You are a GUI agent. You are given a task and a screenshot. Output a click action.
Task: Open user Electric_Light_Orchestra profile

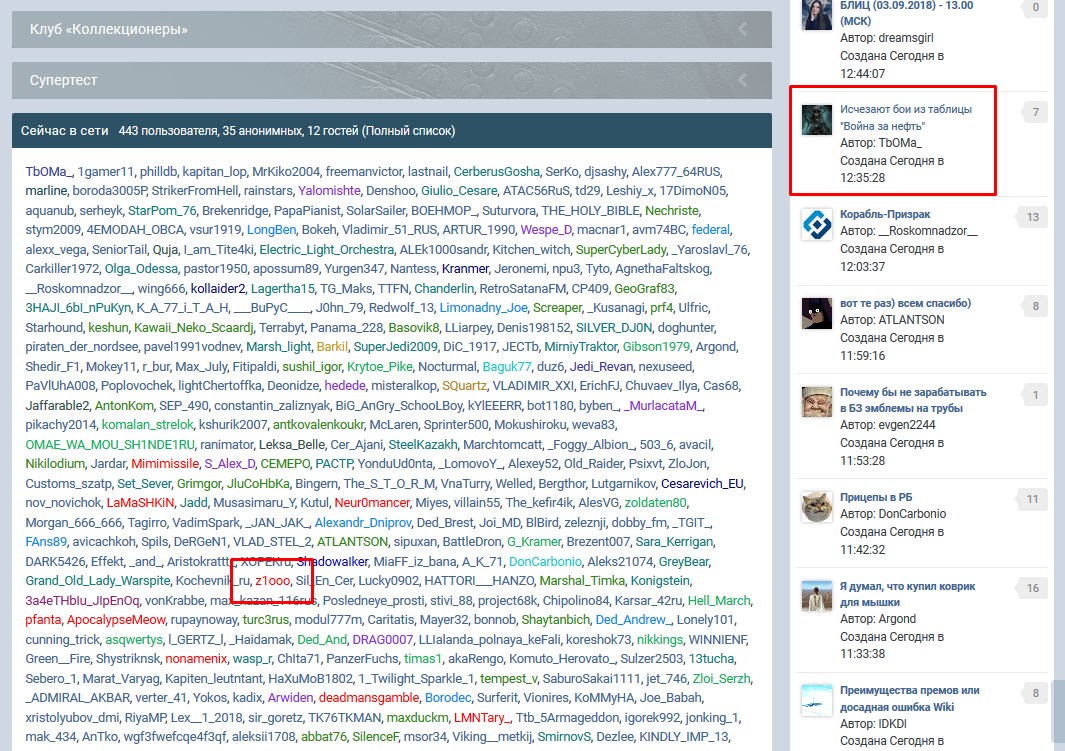point(326,249)
